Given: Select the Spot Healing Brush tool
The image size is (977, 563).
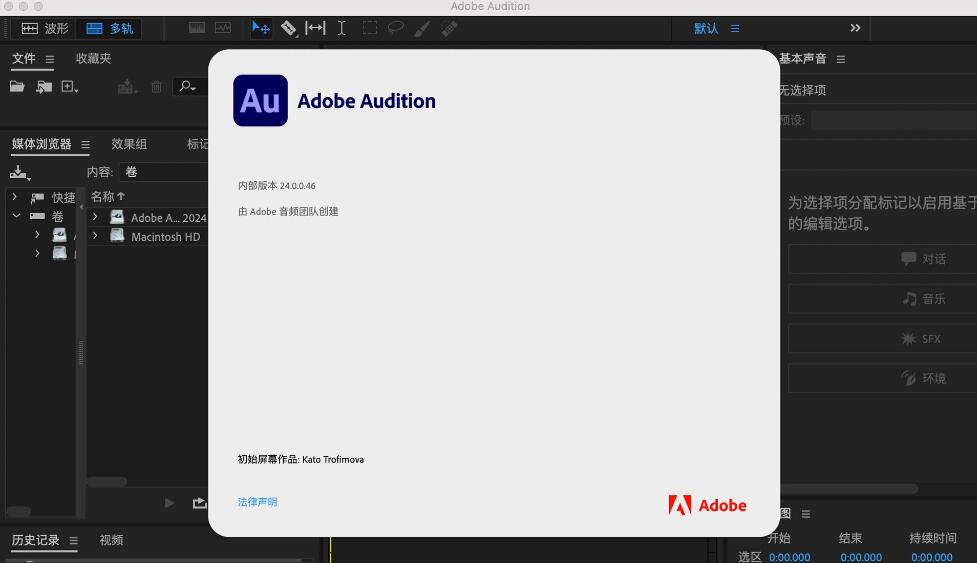Looking at the screenshot, I should 449,29.
